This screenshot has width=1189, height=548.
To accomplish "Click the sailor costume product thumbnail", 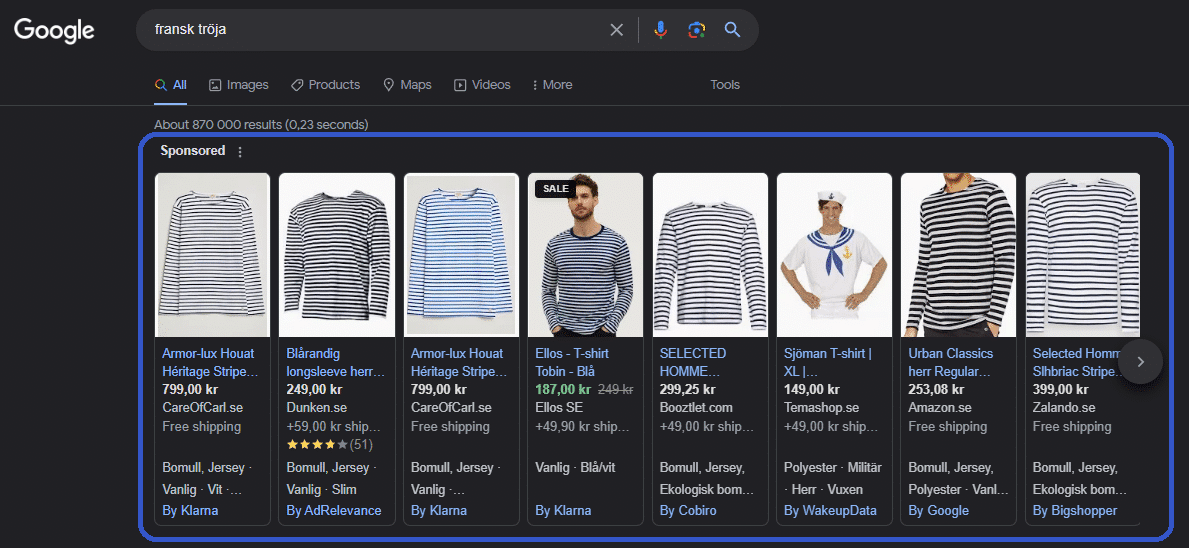I will 834,255.
